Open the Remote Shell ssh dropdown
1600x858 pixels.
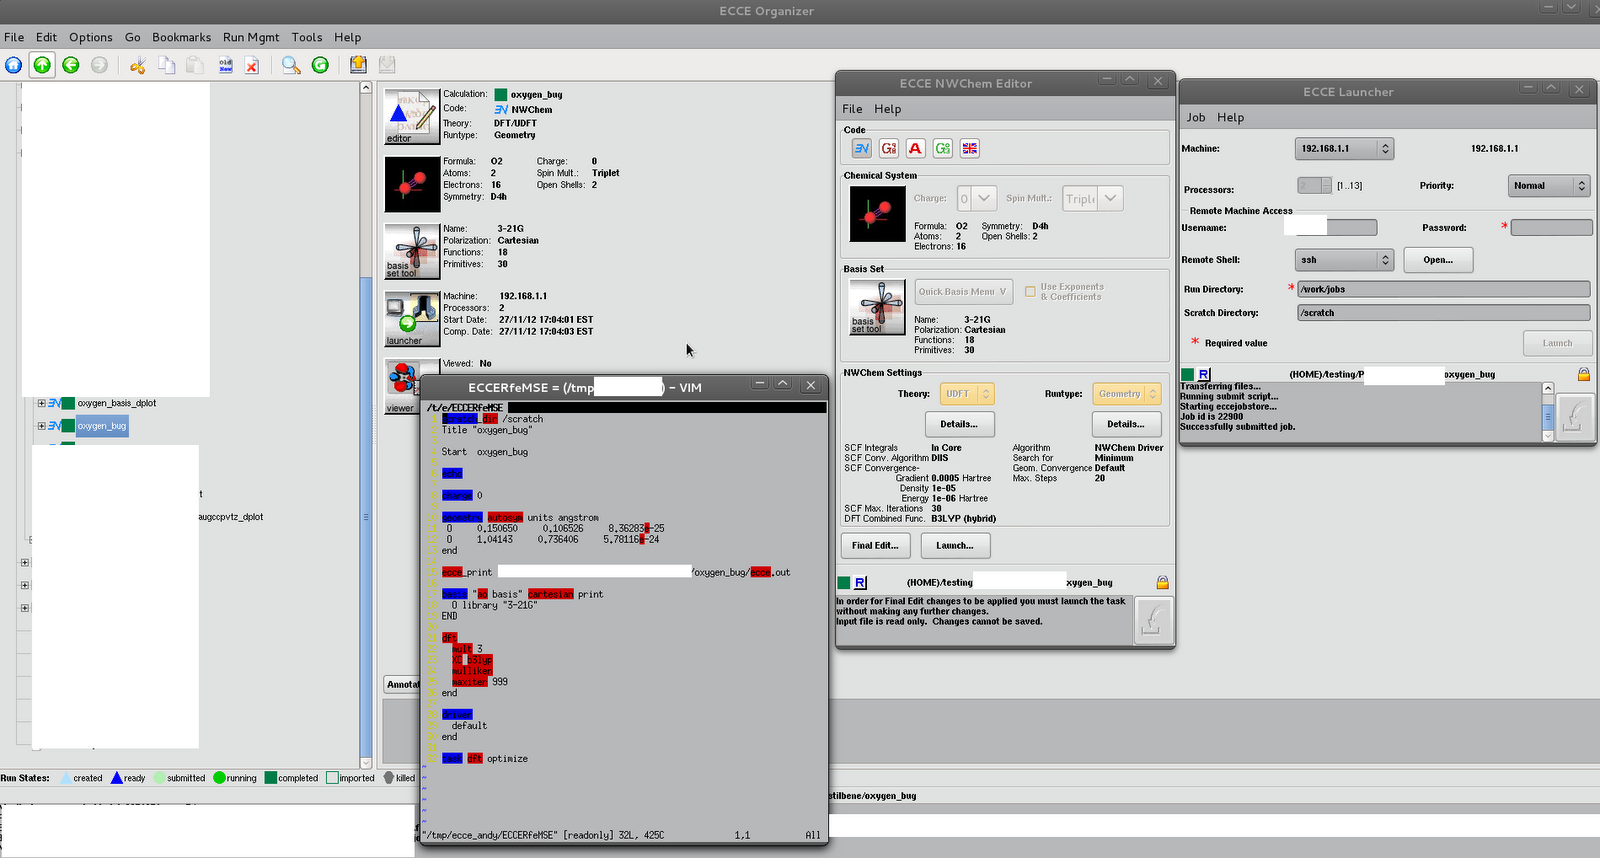click(1344, 259)
